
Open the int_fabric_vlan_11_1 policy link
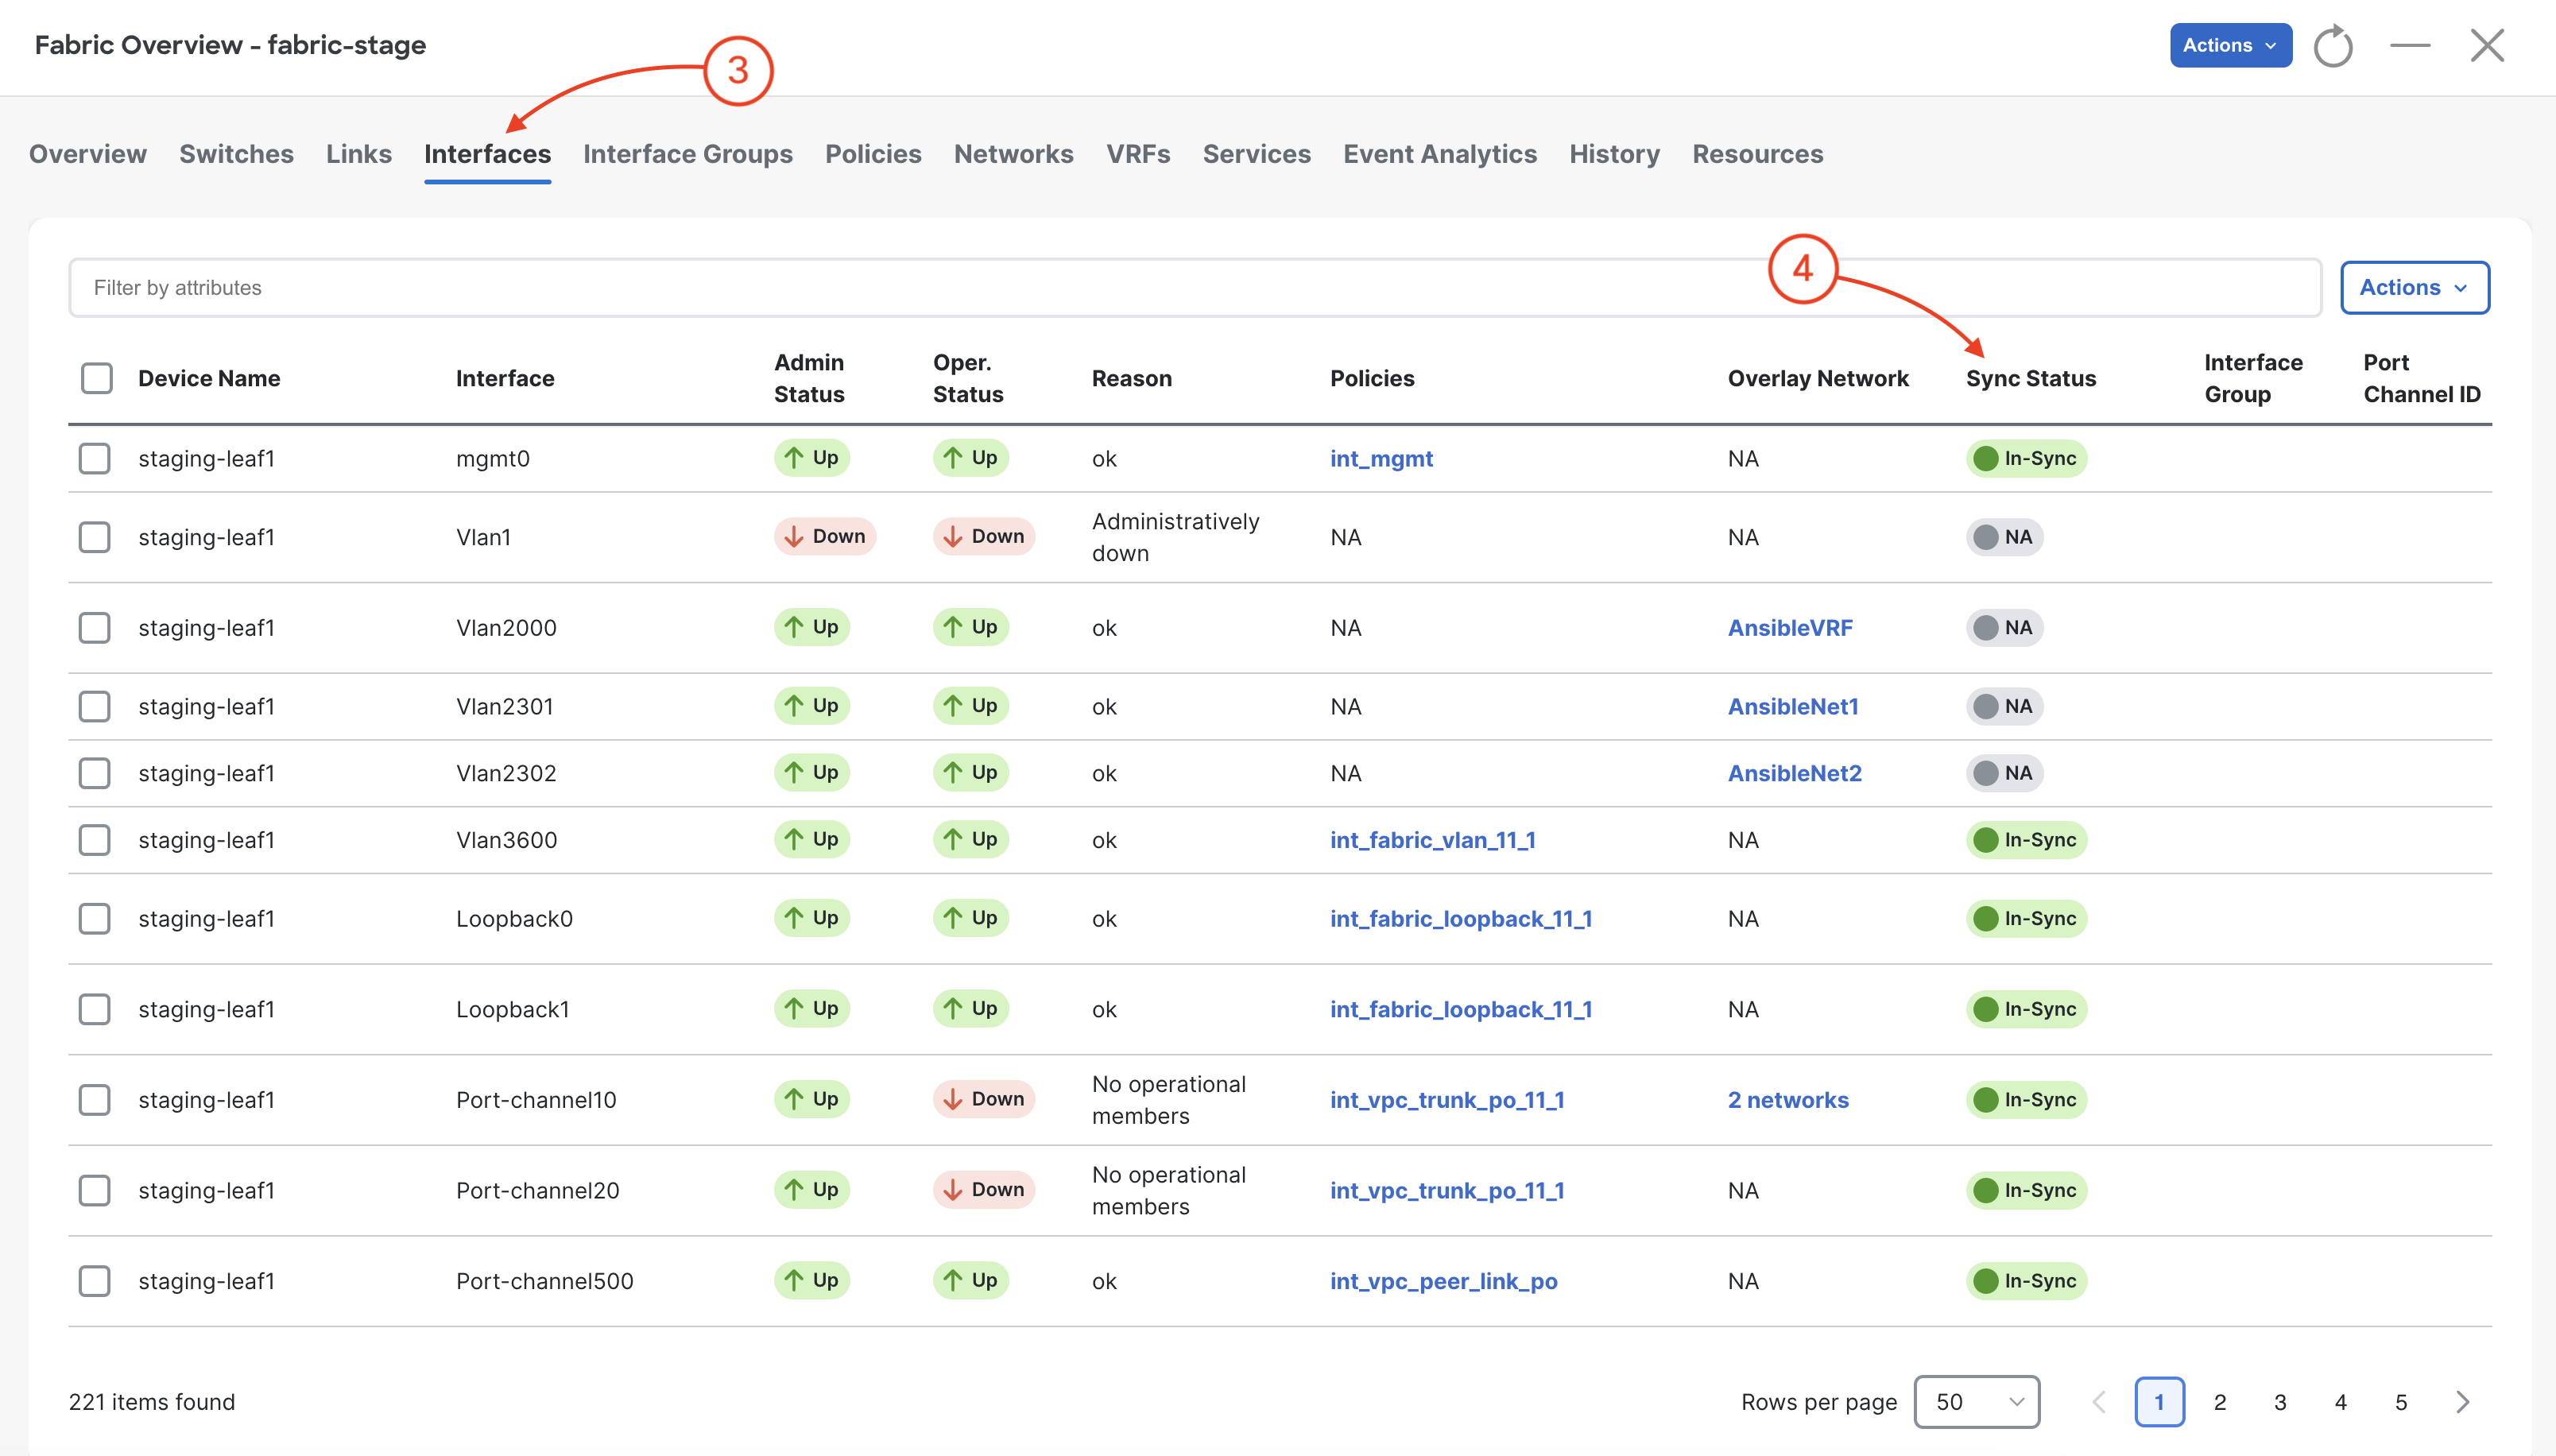click(1433, 841)
